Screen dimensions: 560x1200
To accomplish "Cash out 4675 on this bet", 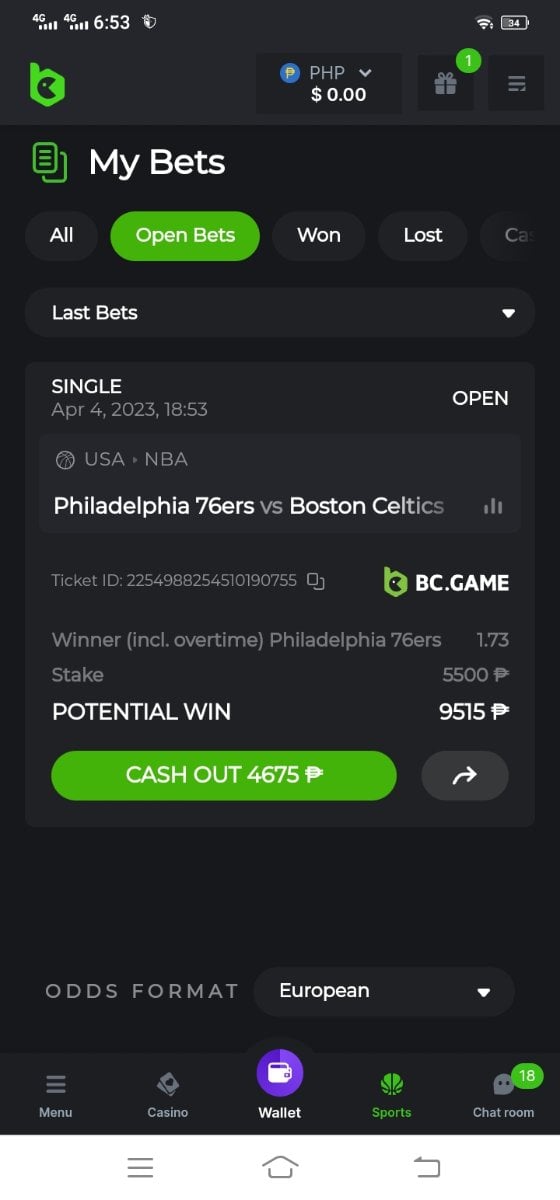I will 224,776.
